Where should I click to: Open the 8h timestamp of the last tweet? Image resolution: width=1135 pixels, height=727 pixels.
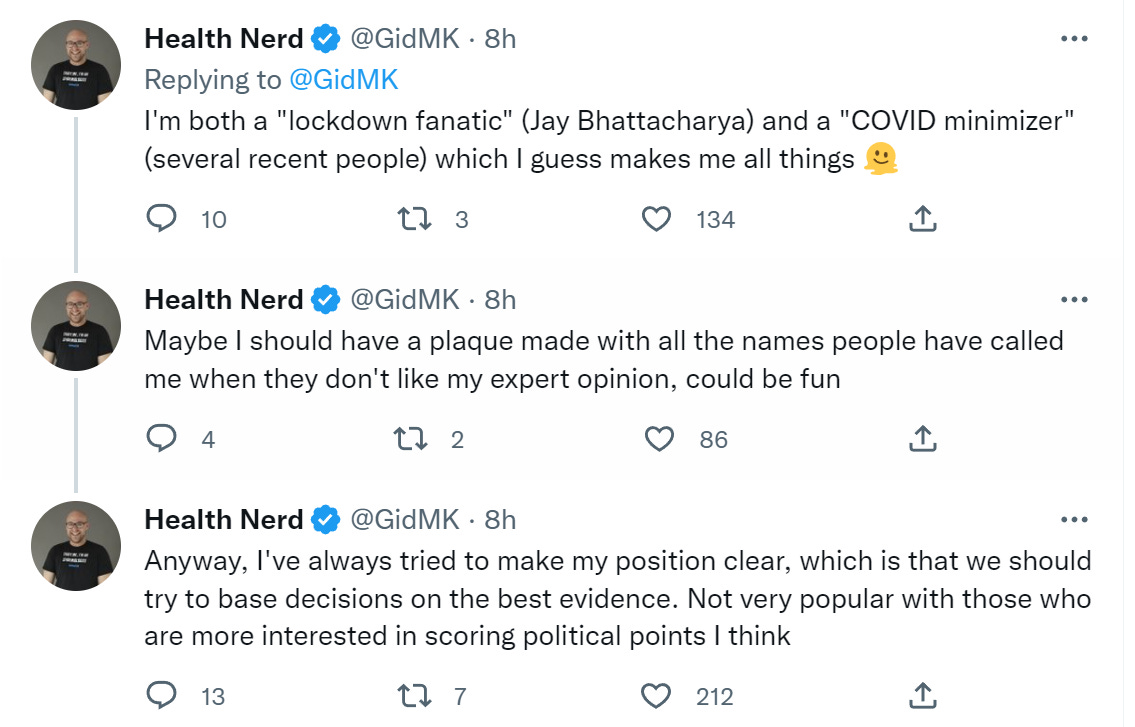click(x=500, y=520)
